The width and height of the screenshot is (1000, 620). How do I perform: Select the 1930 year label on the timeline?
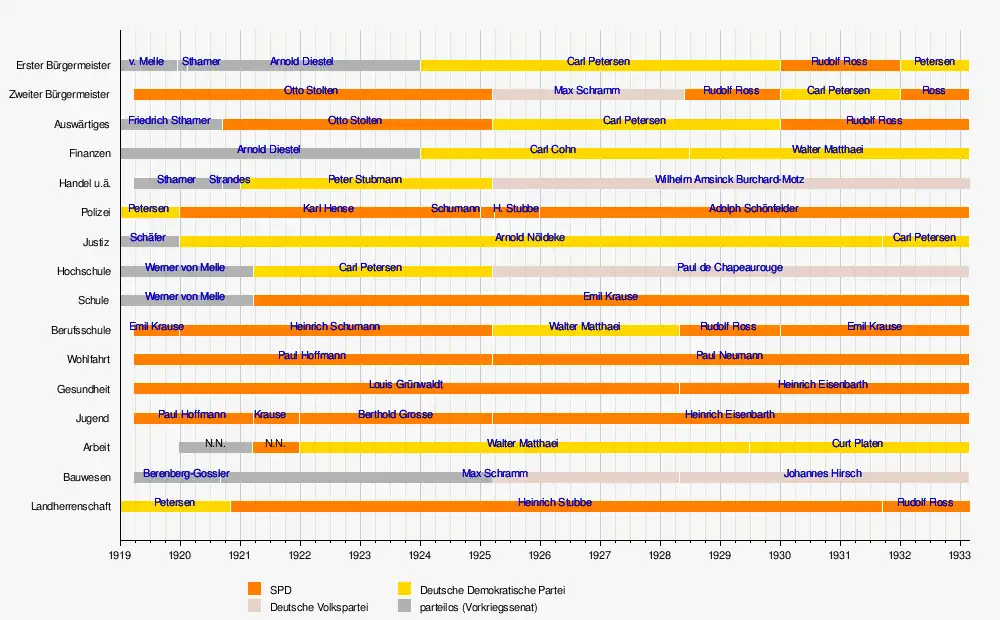[x=780, y=553]
